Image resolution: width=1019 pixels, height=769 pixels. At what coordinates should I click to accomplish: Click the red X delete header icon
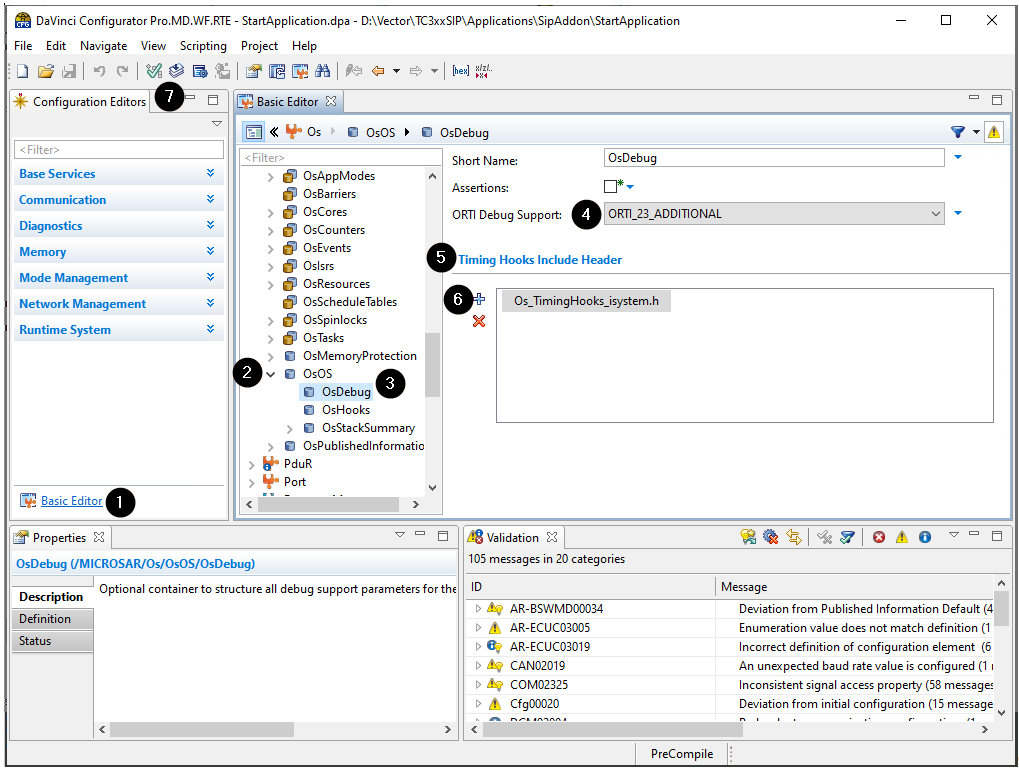(479, 321)
